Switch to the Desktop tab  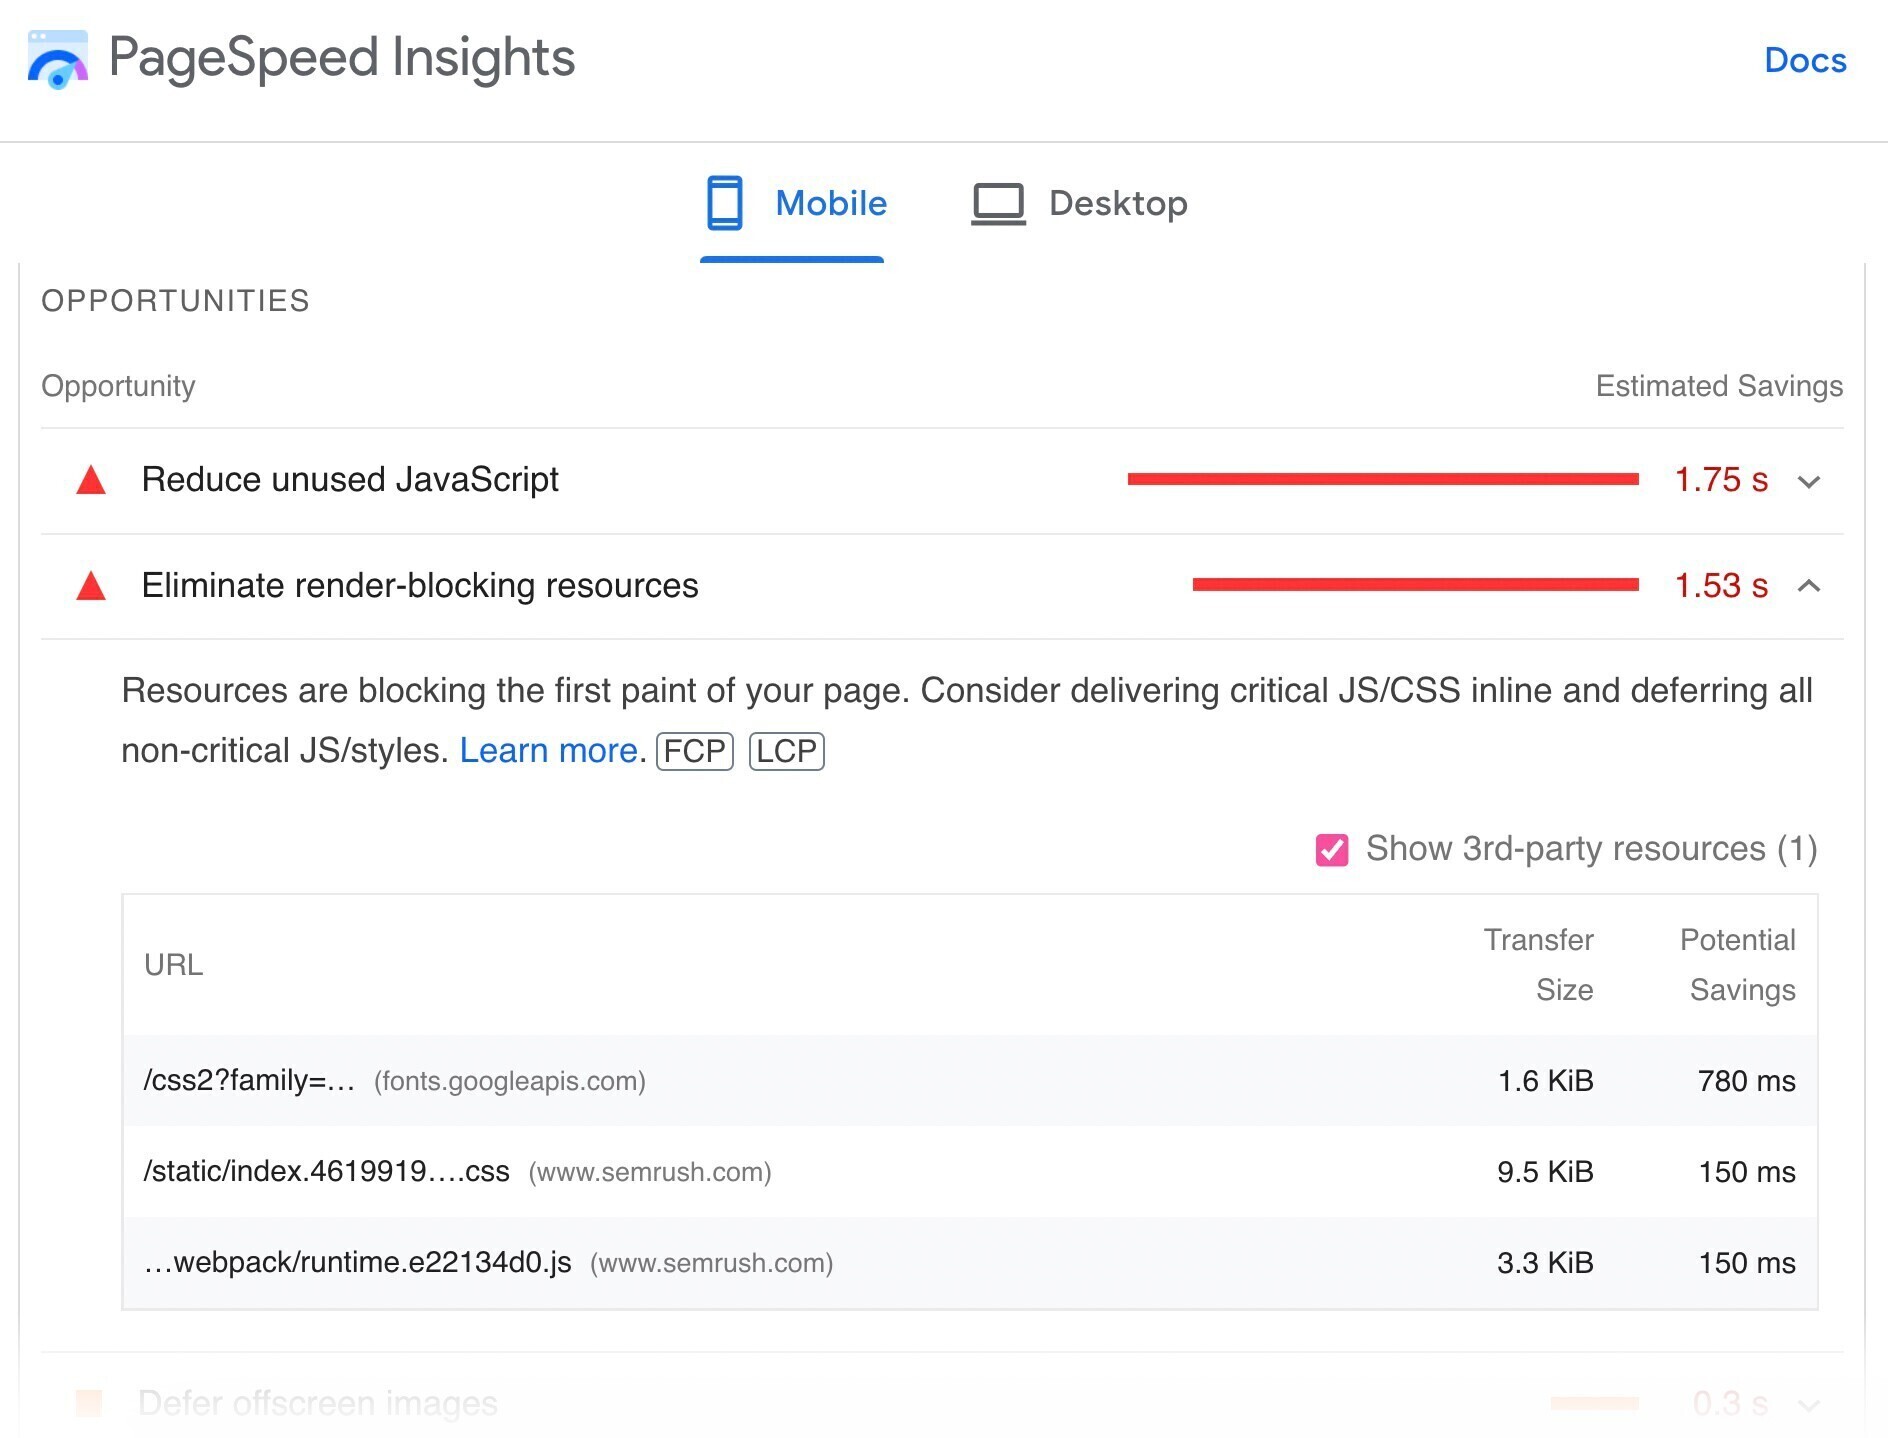pos(1079,204)
